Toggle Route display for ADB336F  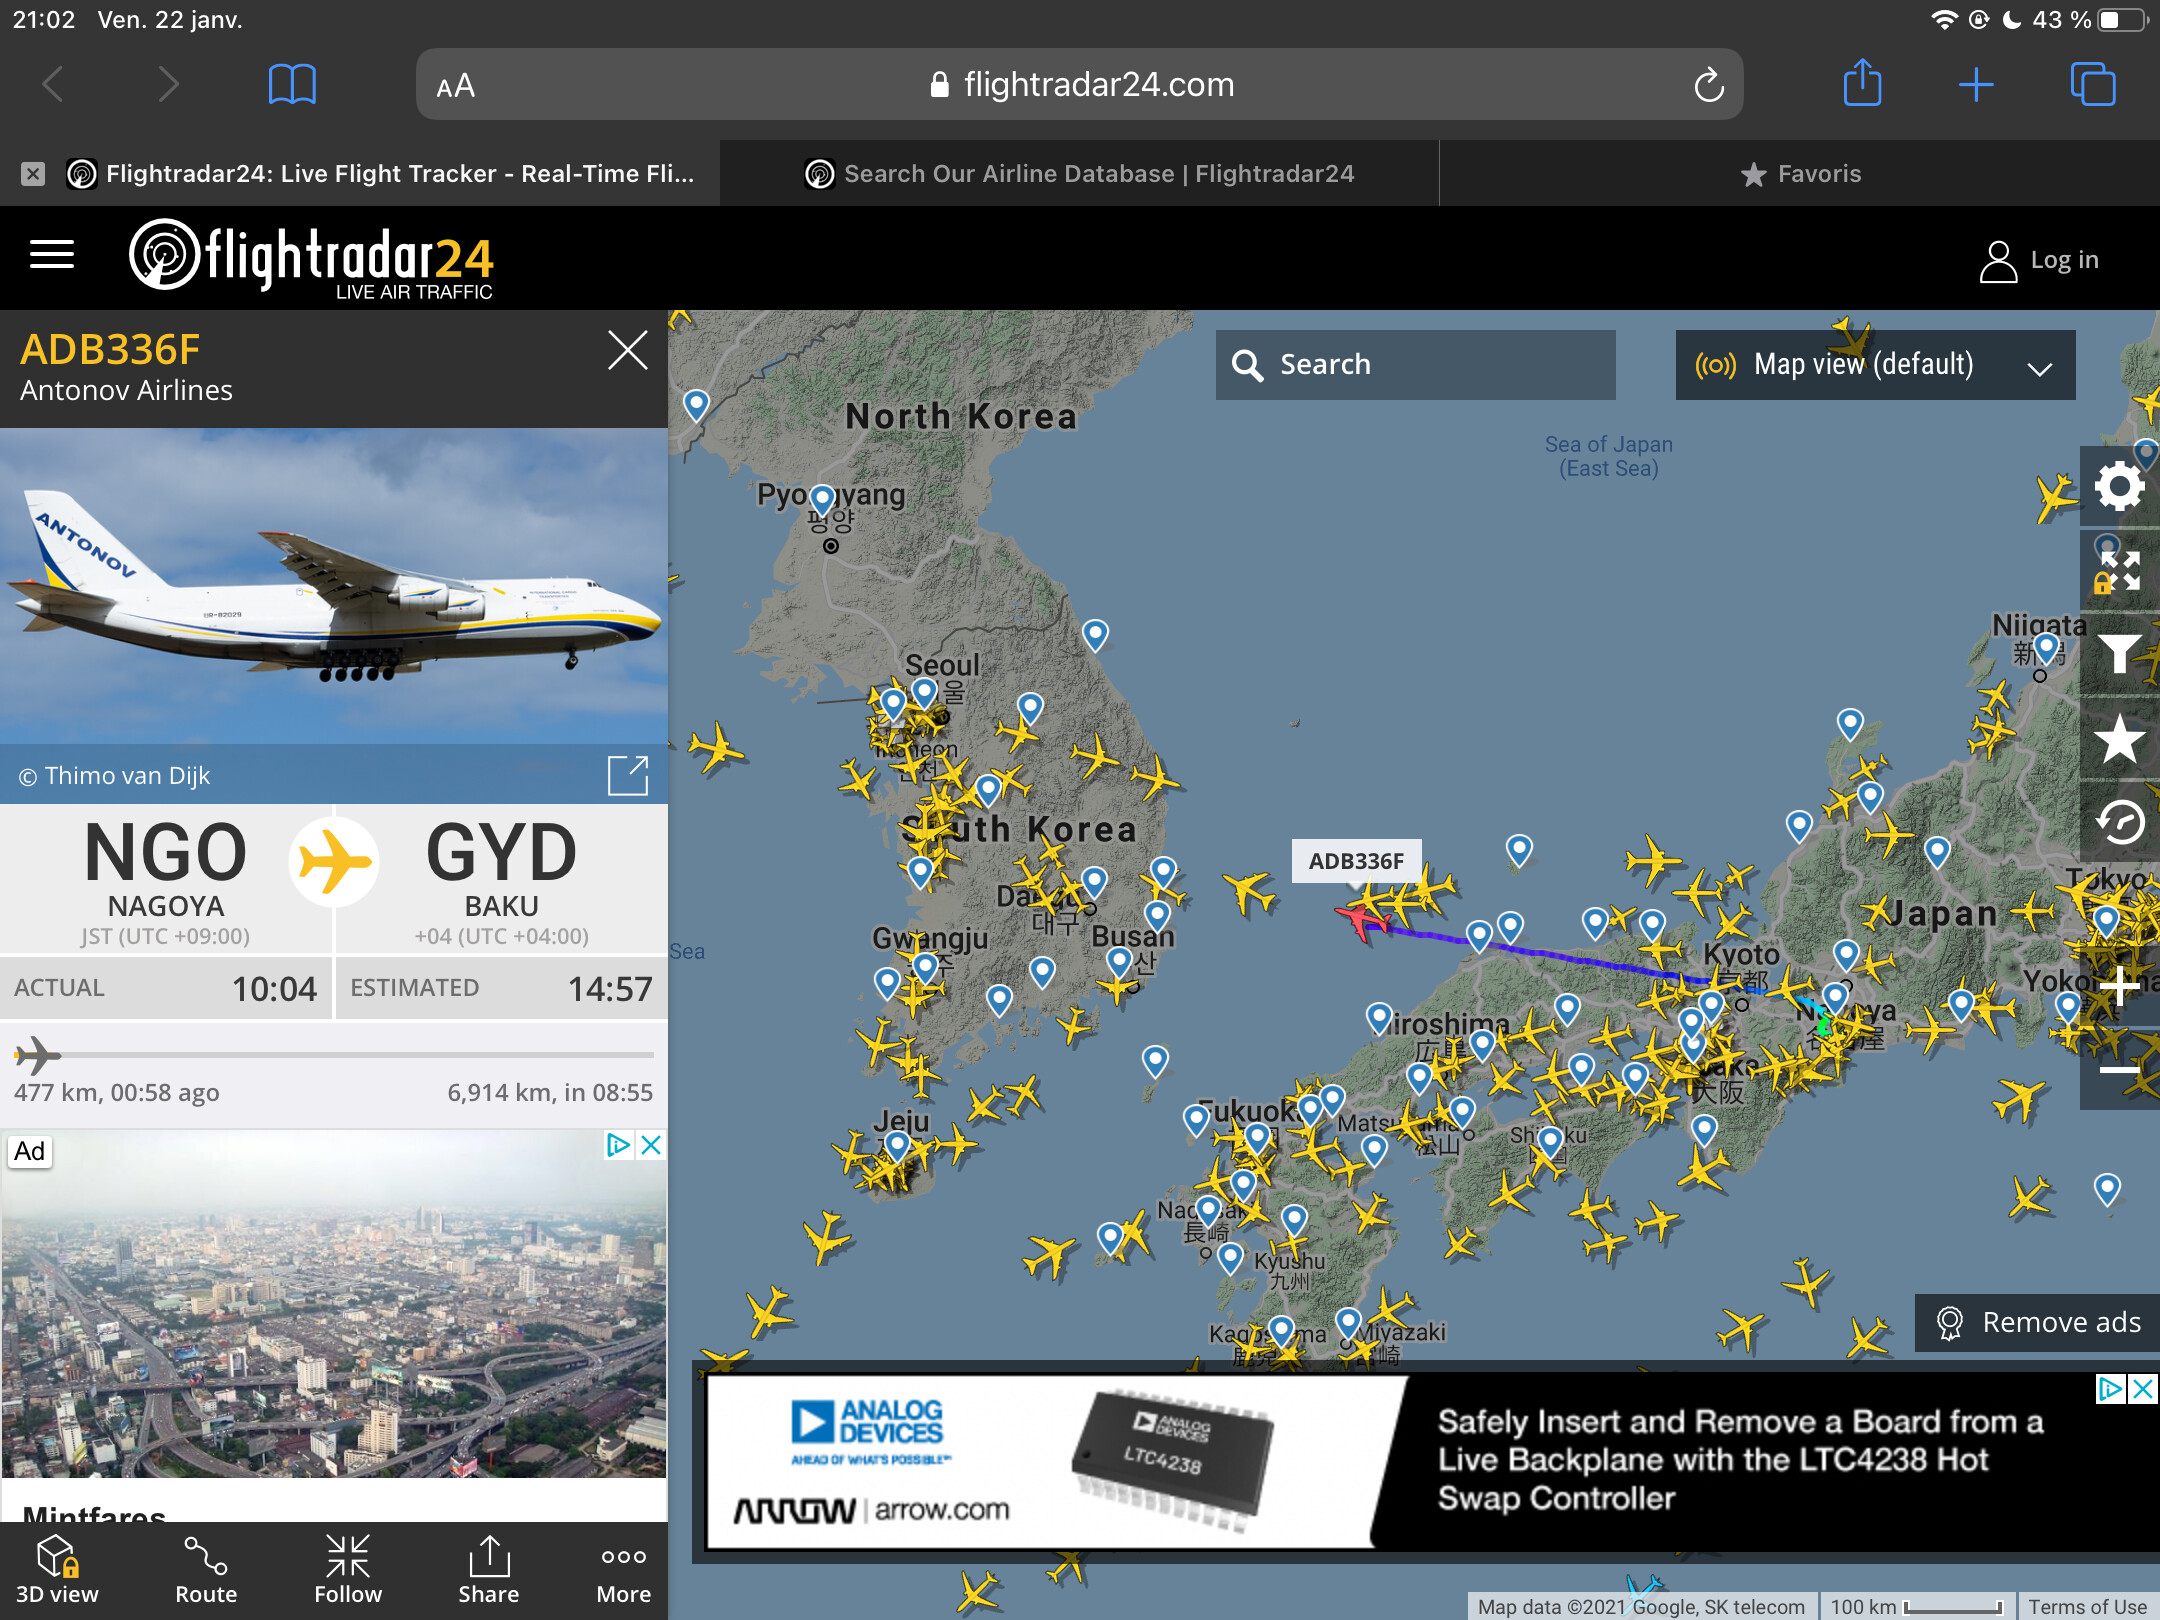pos(206,1570)
